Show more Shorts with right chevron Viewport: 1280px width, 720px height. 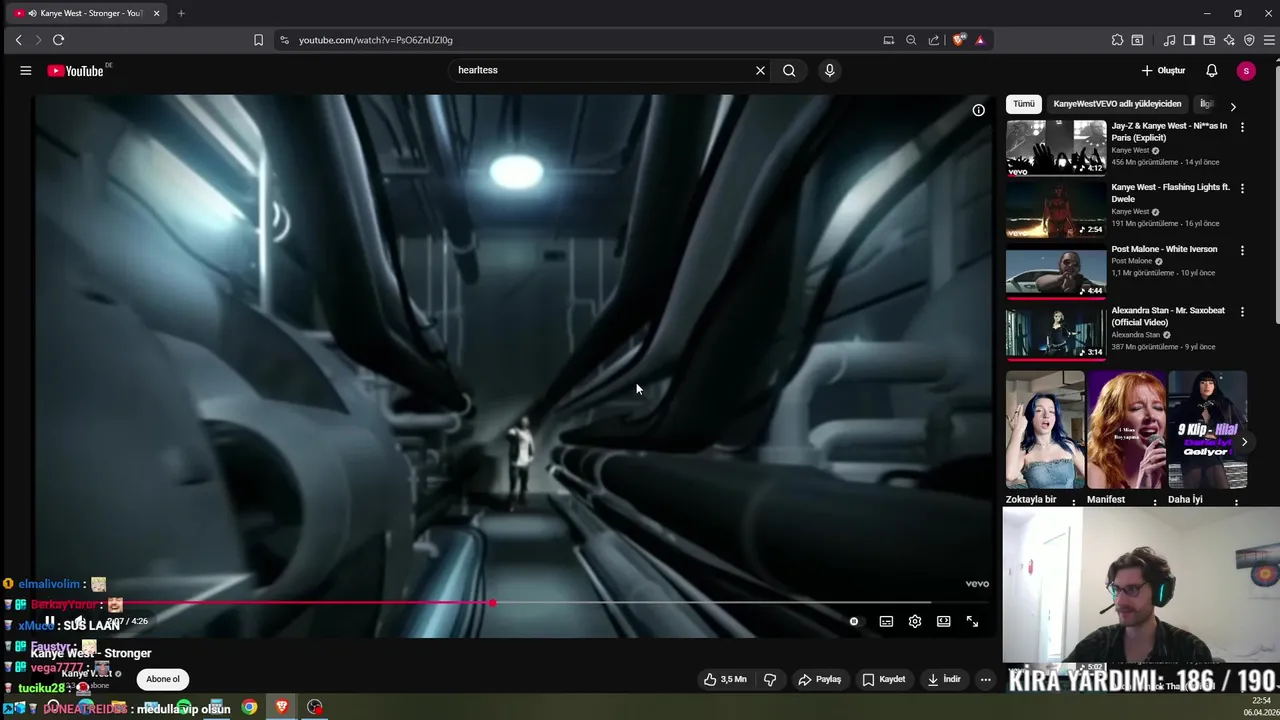tap(1244, 441)
